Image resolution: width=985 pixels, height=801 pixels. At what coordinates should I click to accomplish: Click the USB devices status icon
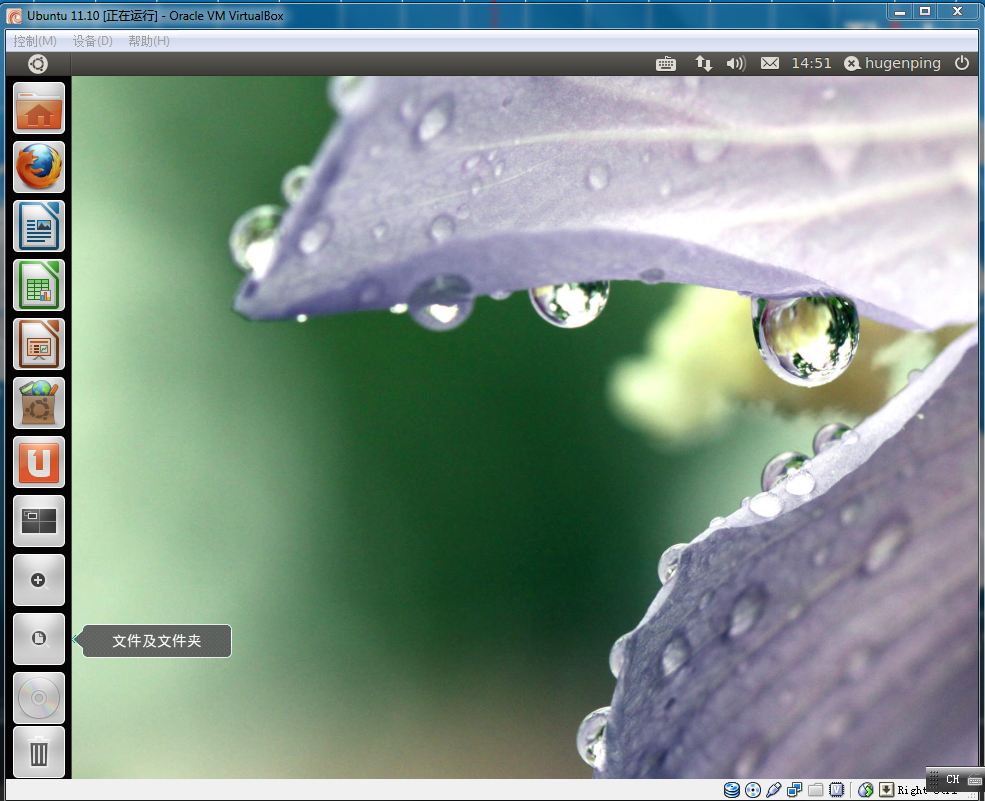pyautogui.click(x=773, y=790)
